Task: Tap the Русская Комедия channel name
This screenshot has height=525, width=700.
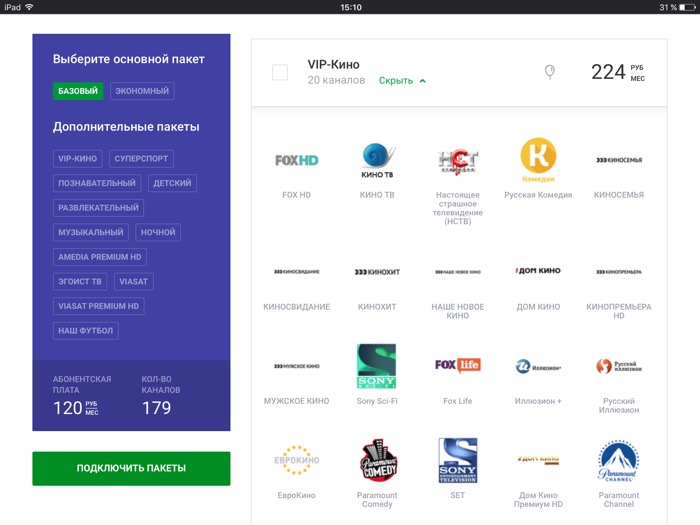Action: click(538, 195)
